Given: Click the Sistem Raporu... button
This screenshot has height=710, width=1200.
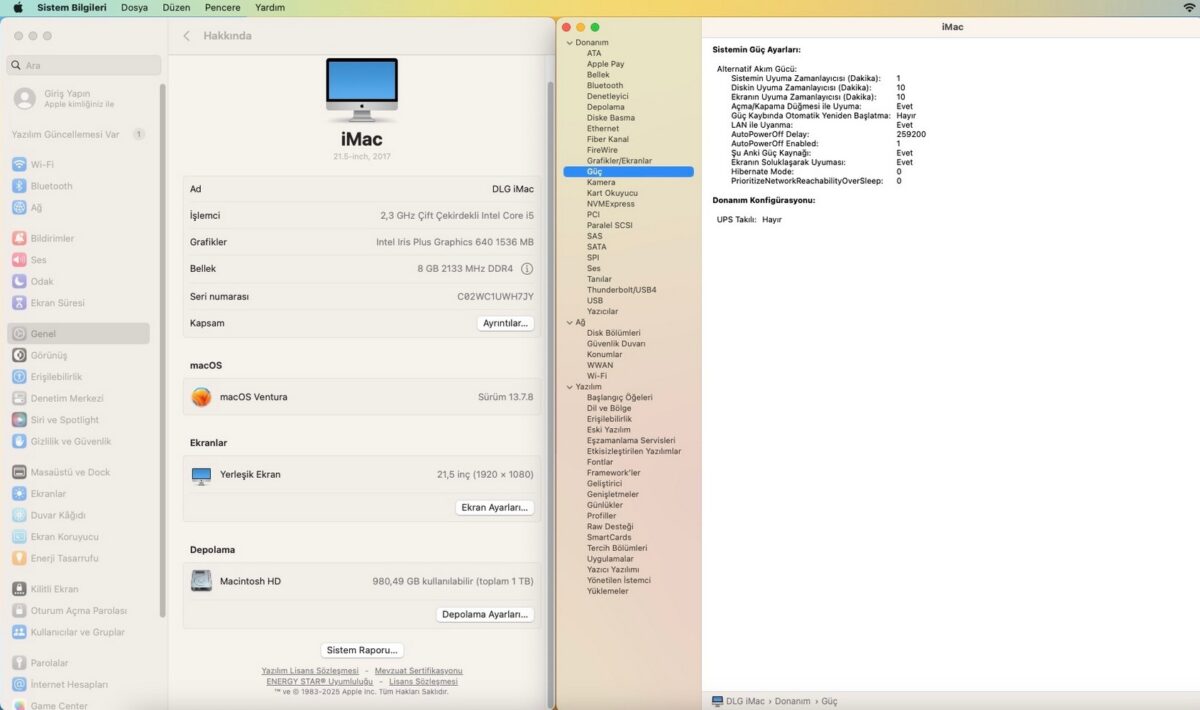Looking at the screenshot, I should [363, 650].
